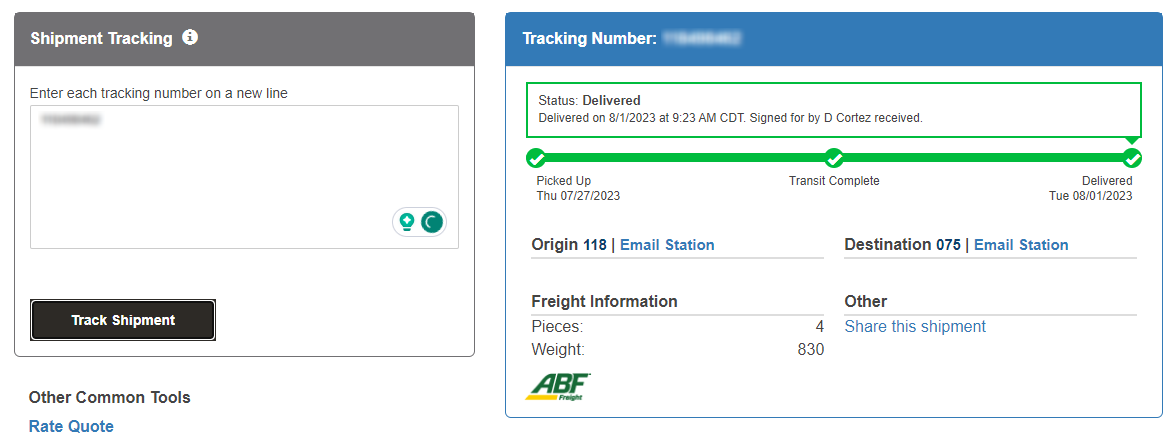Click Email Station link next to Destination 075

(1021, 245)
